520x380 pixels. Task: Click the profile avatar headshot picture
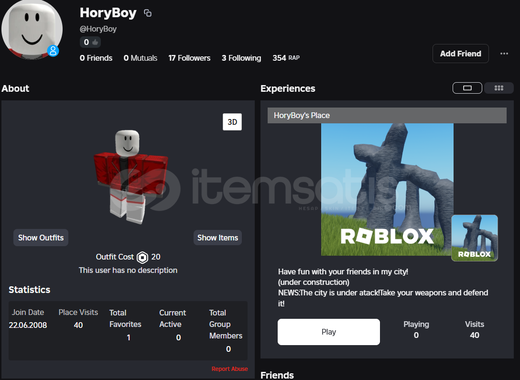pyautogui.click(x=32, y=29)
